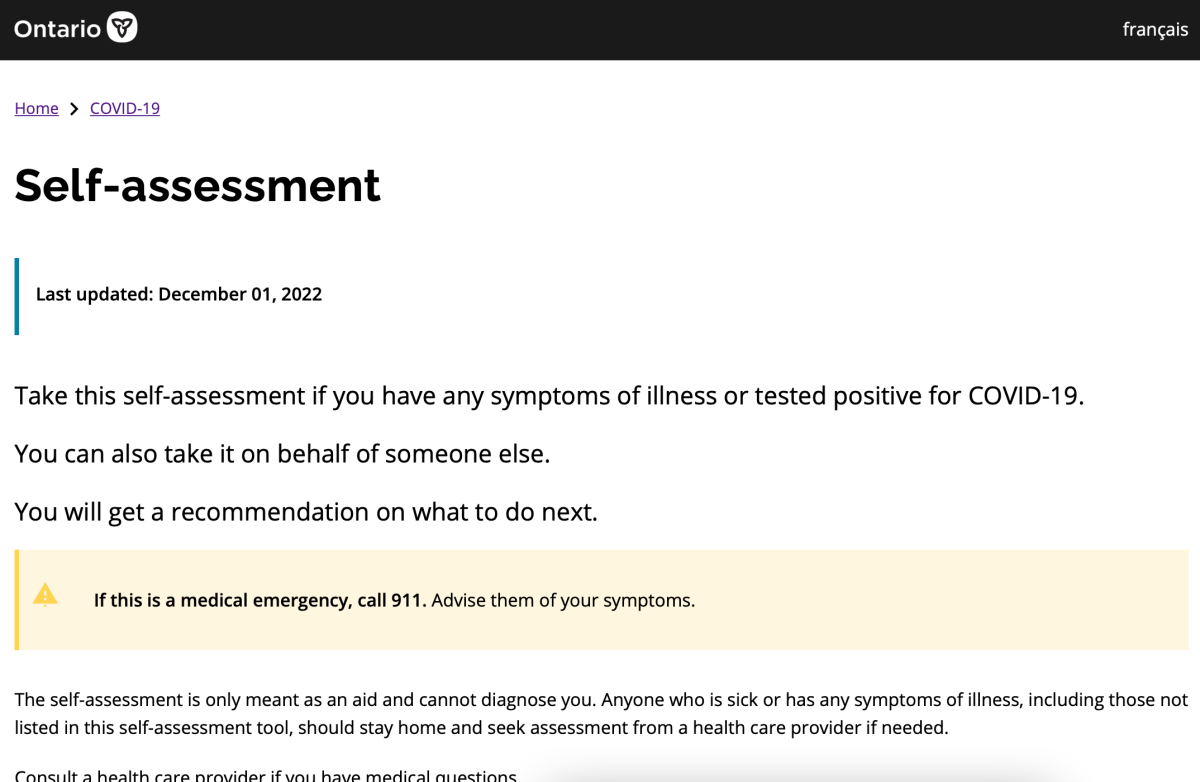The image size is (1200, 782).
Task: Click the Self-assessment page heading
Action: click(x=197, y=185)
